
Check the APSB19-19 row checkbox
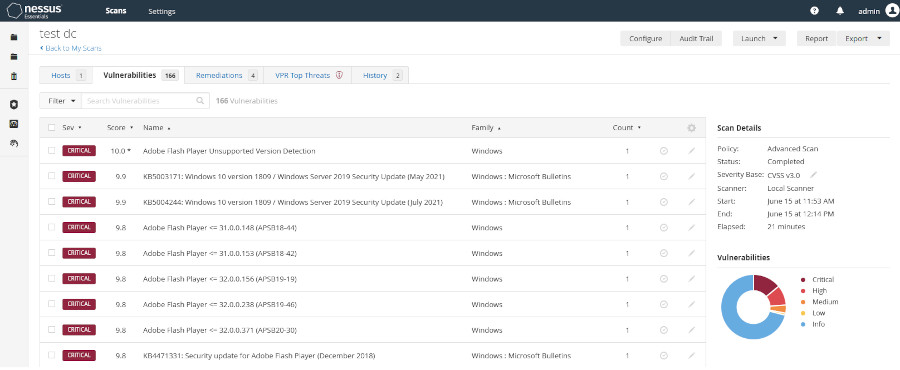click(52, 278)
